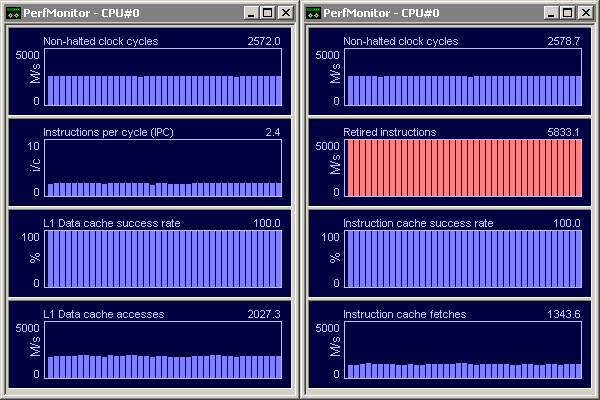Viewport: 600px width, 400px height.
Task: Click the red Retired instructions bar graph
Action: [x=463, y=168]
